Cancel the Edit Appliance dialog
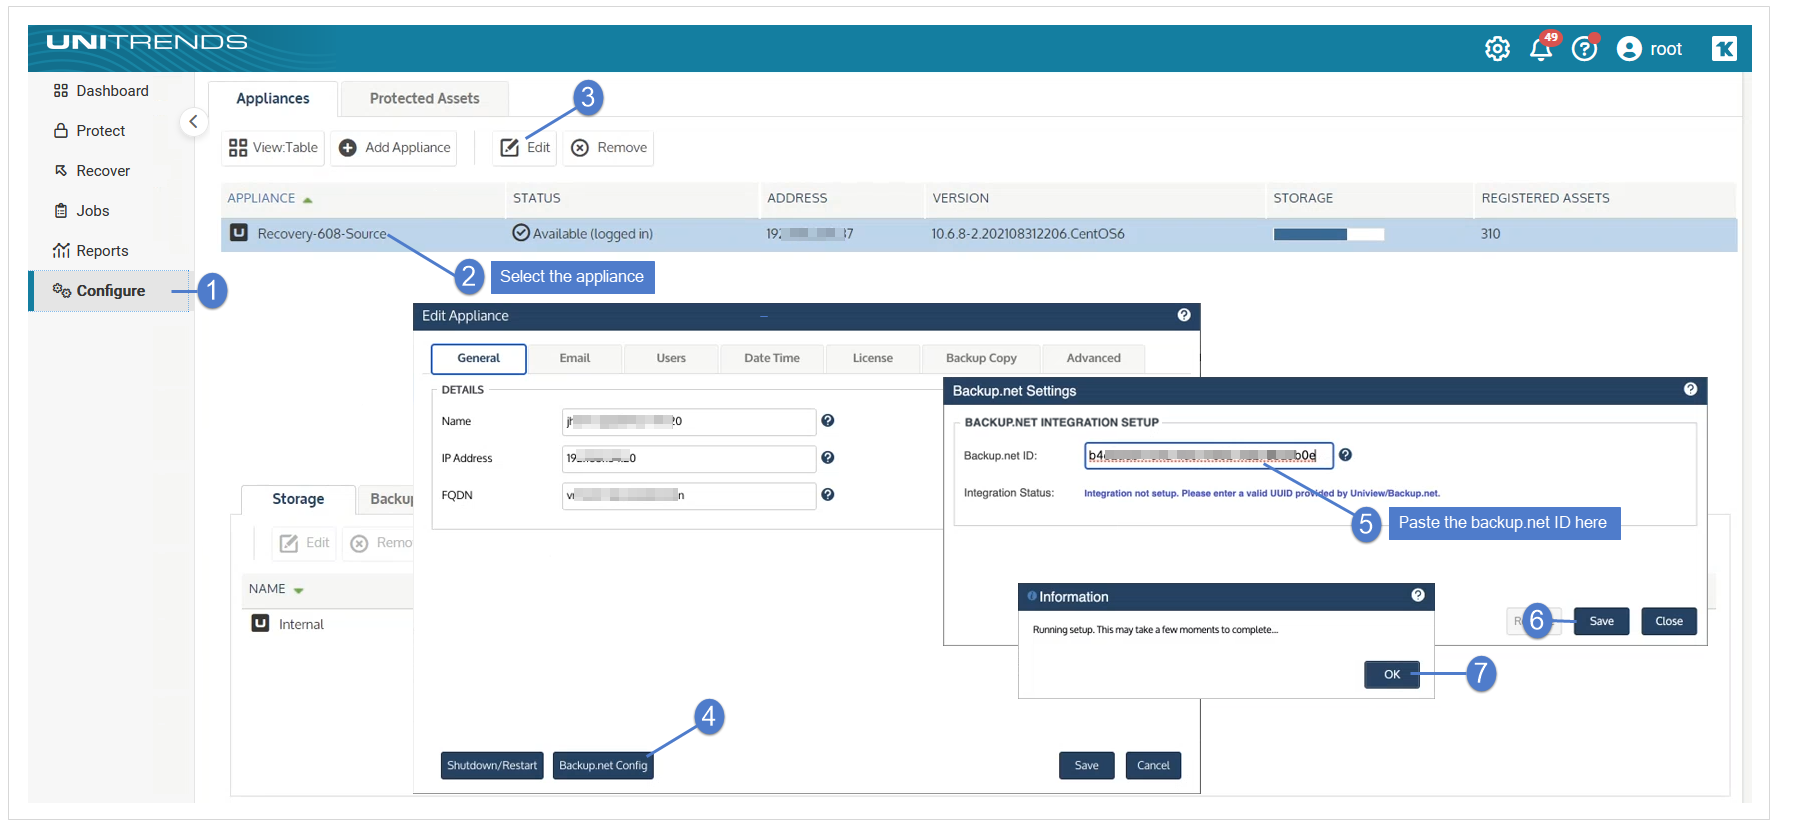 tap(1153, 766)
